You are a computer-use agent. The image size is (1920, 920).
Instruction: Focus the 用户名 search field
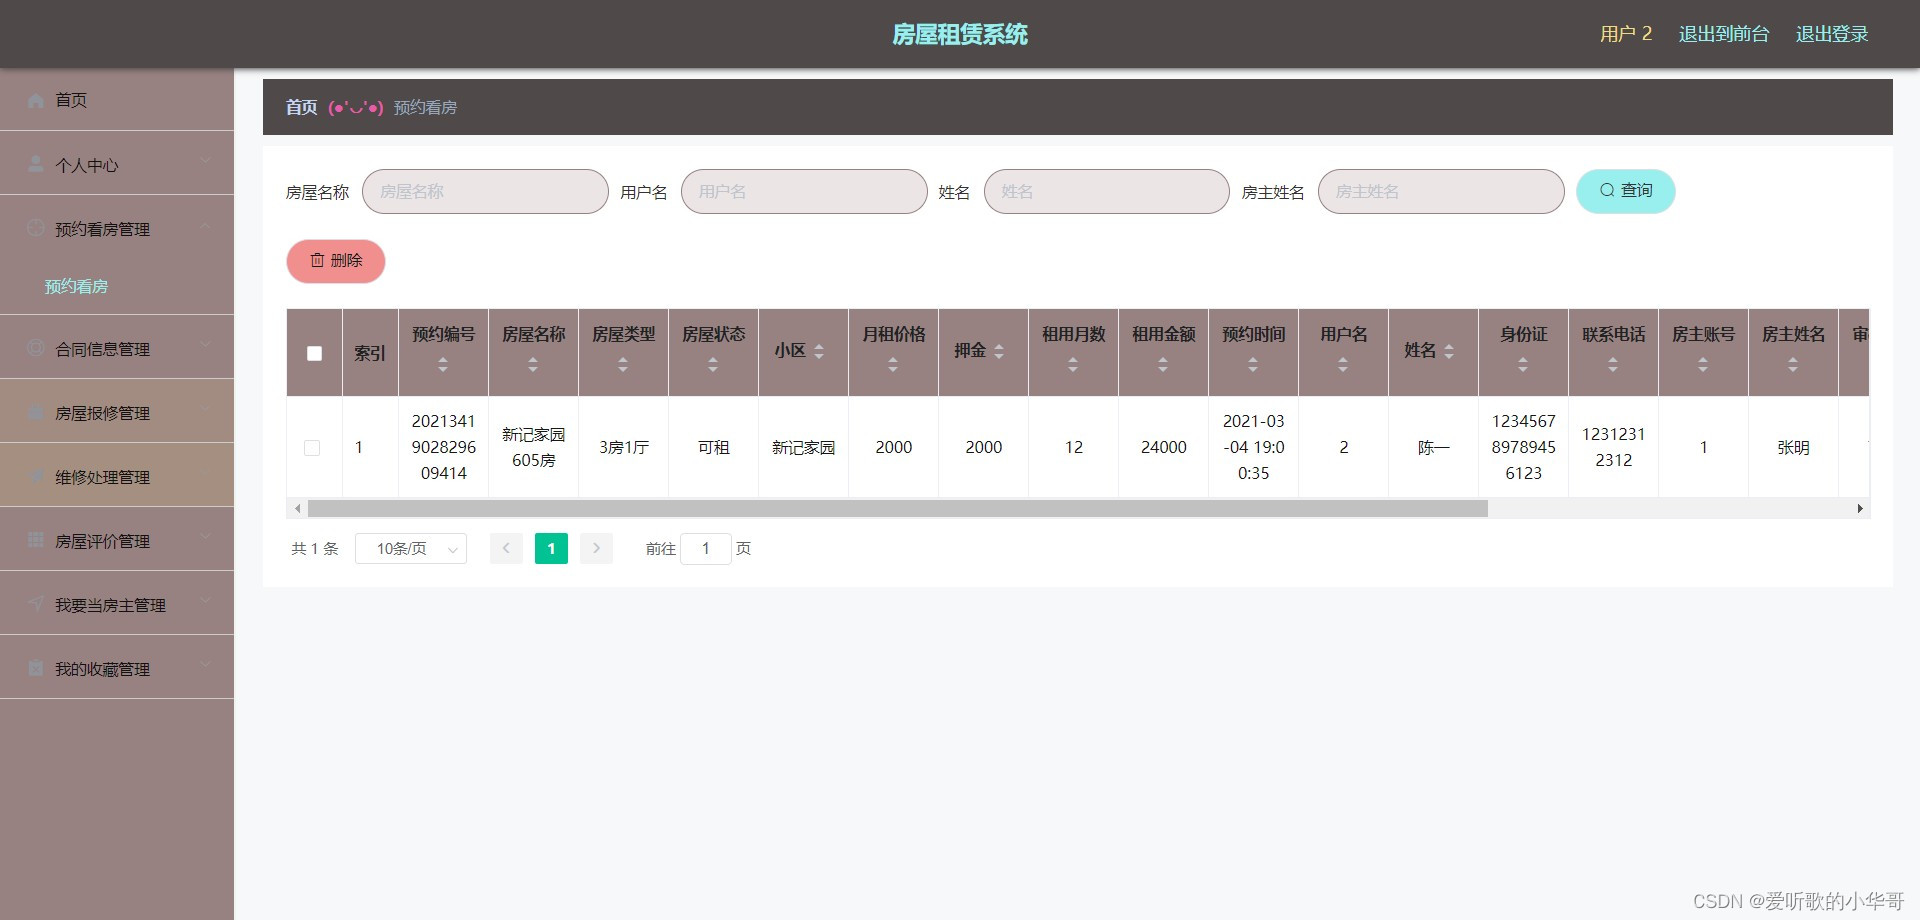coord(804,191)
